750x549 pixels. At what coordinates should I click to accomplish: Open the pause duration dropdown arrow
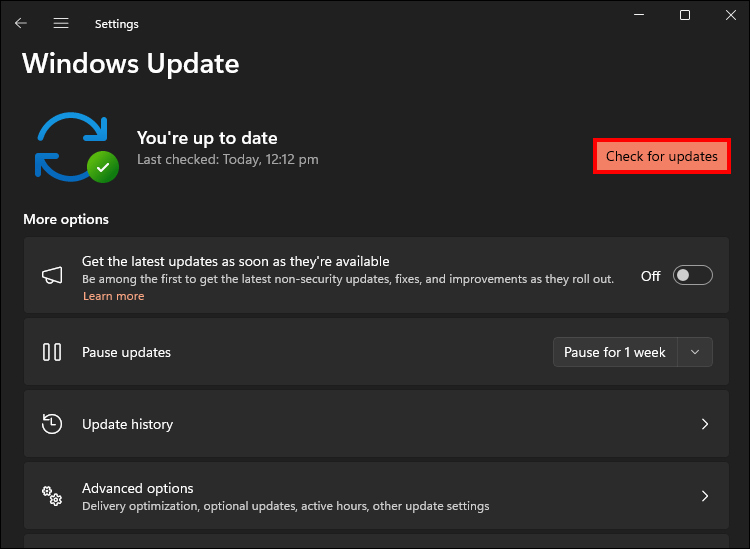pyautogui.click(x=696, y=352)
